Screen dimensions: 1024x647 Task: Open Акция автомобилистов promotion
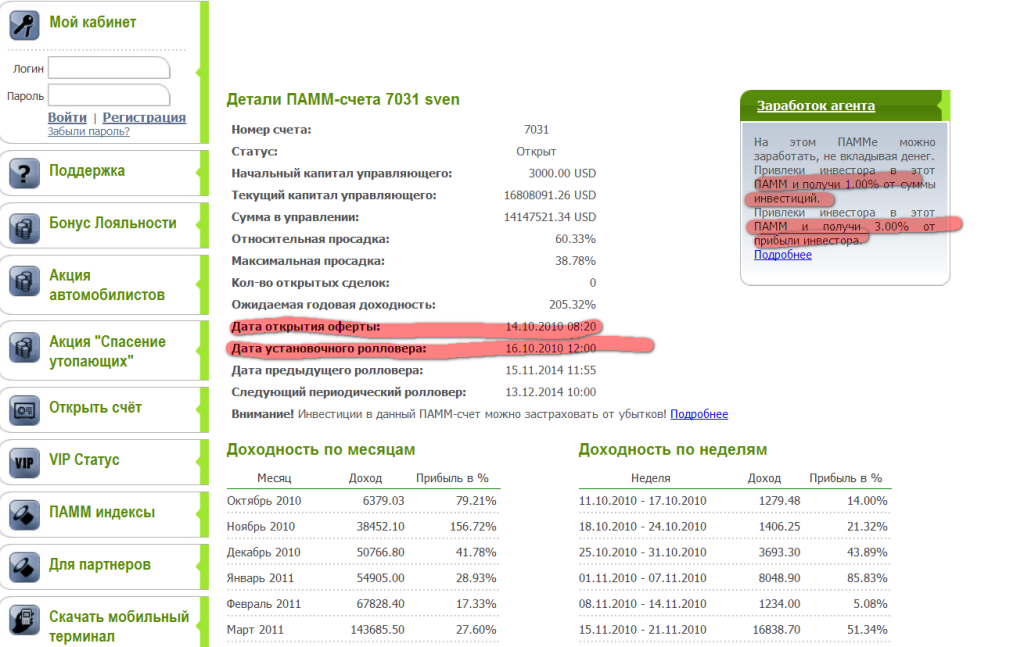click(107, 285)
